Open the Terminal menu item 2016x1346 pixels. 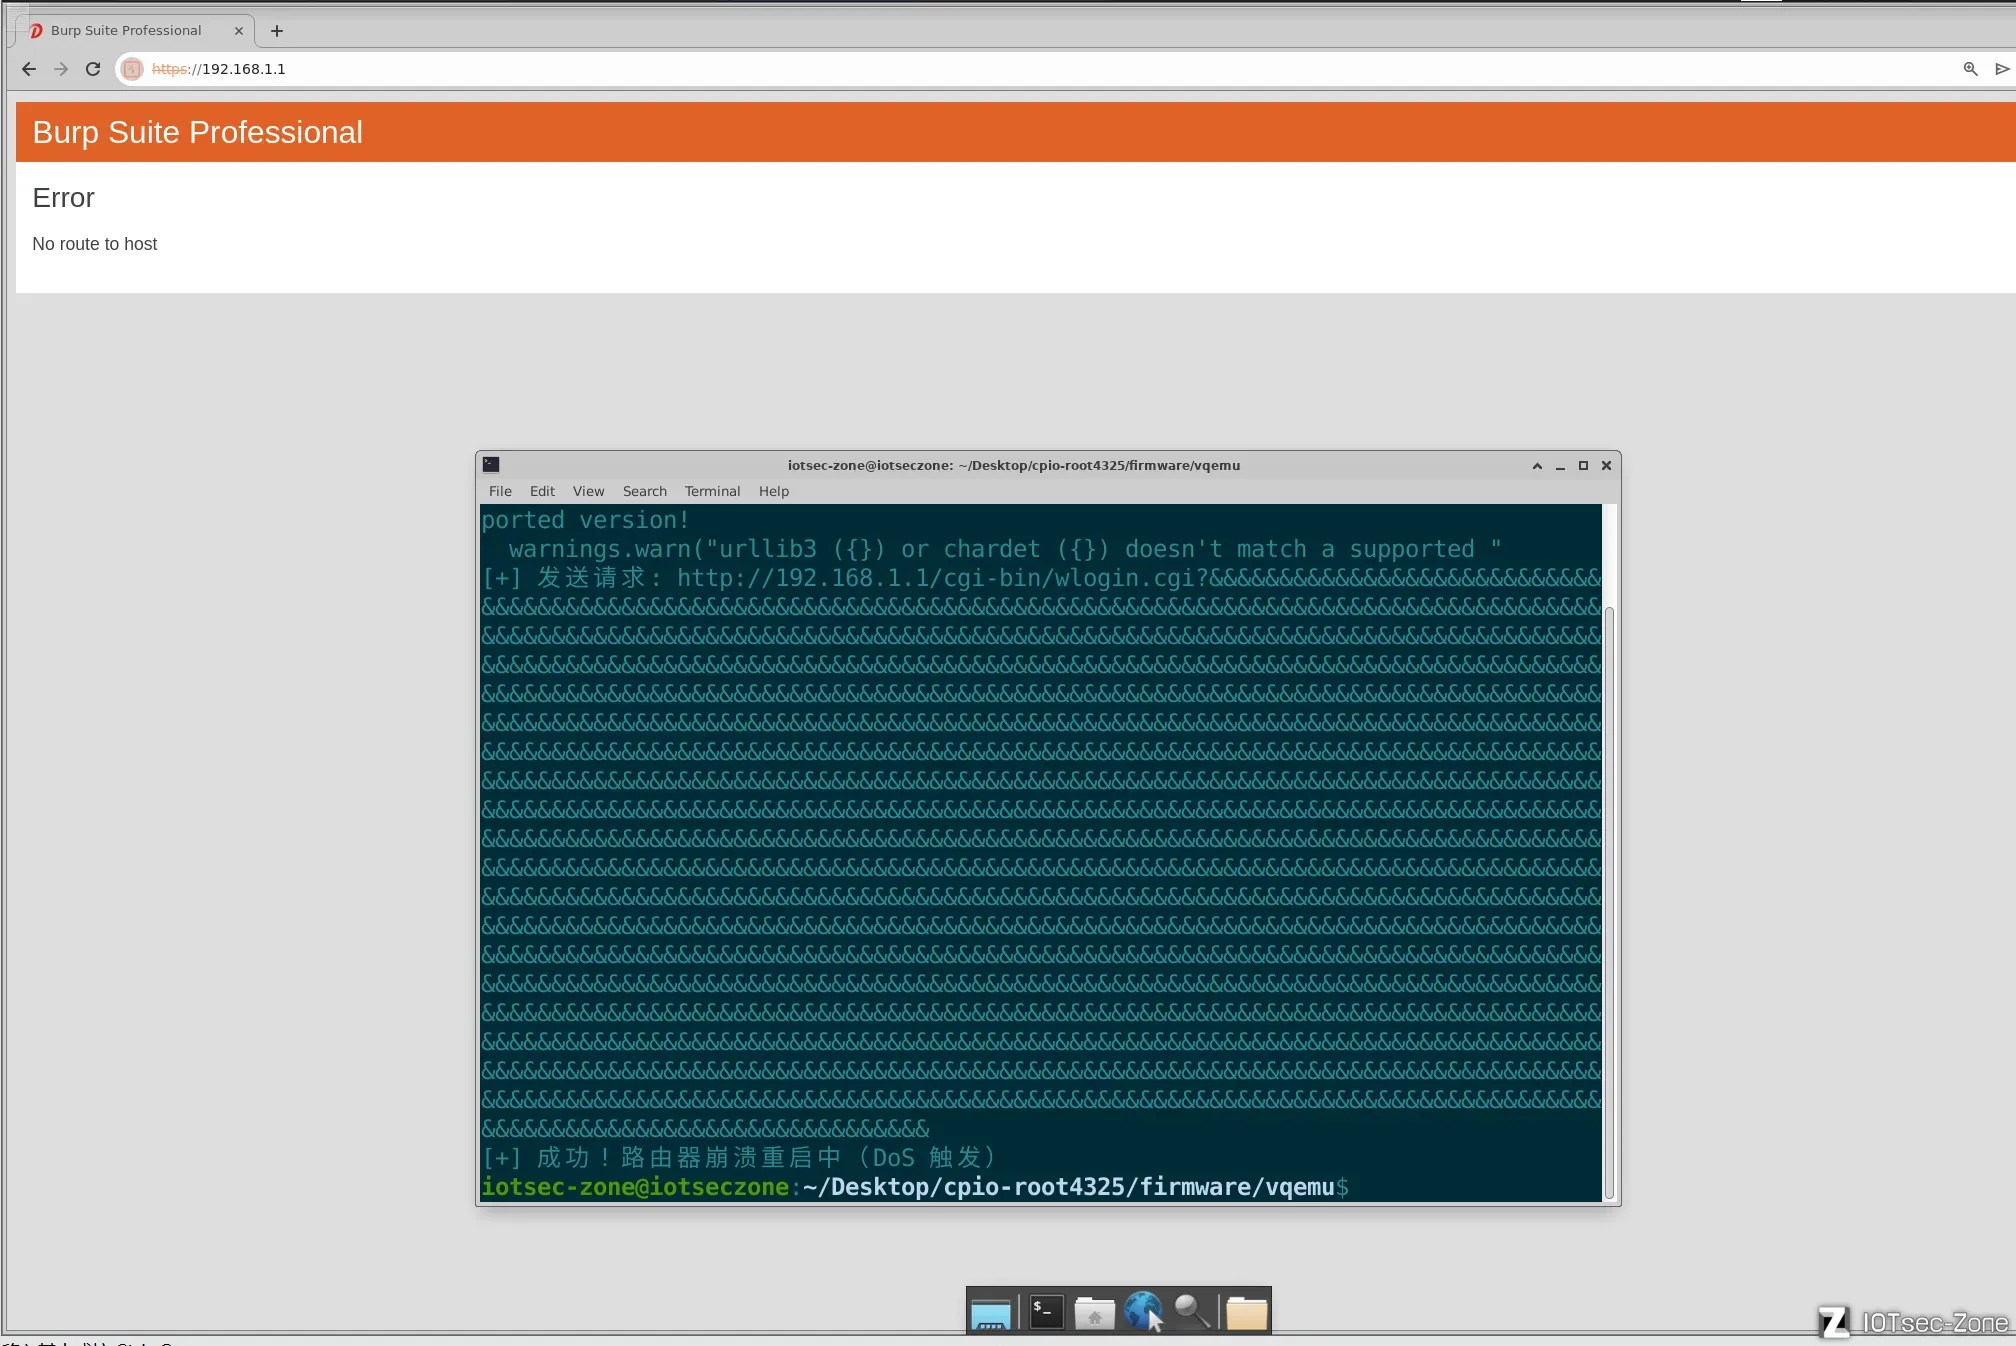tap(712, 491)
